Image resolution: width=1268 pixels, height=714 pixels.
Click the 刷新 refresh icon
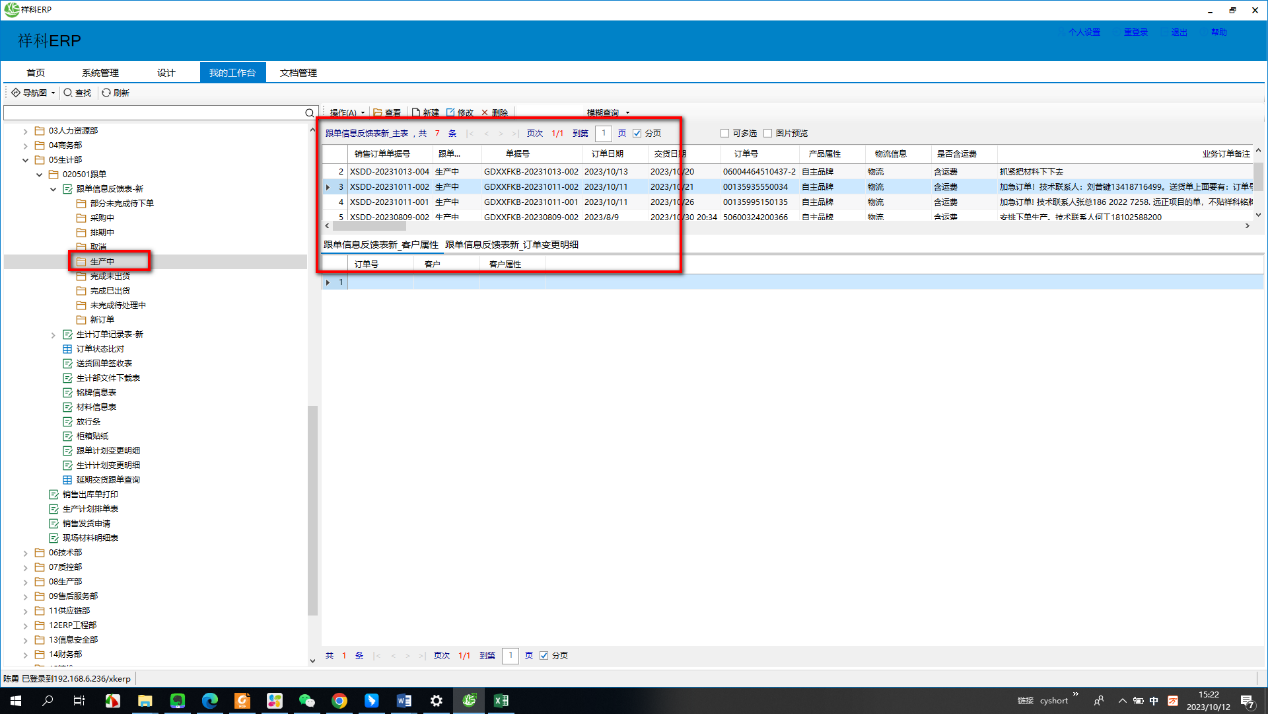[106, 93]
